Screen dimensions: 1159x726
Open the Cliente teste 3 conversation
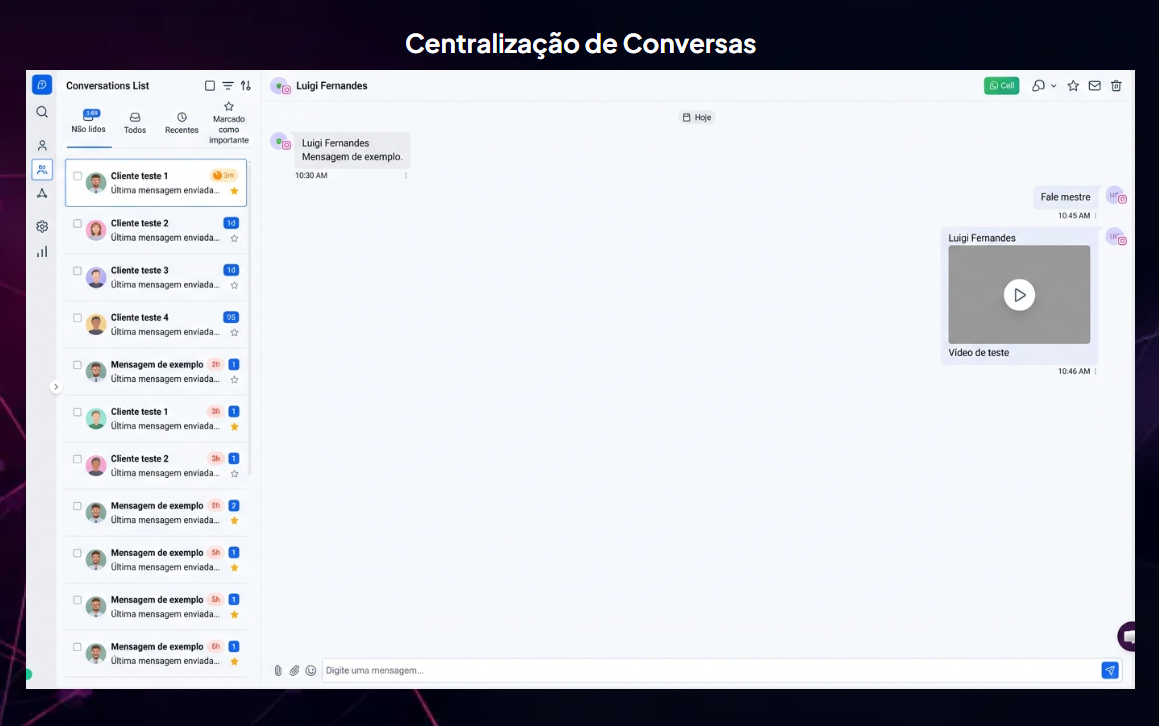click(156, 277)
